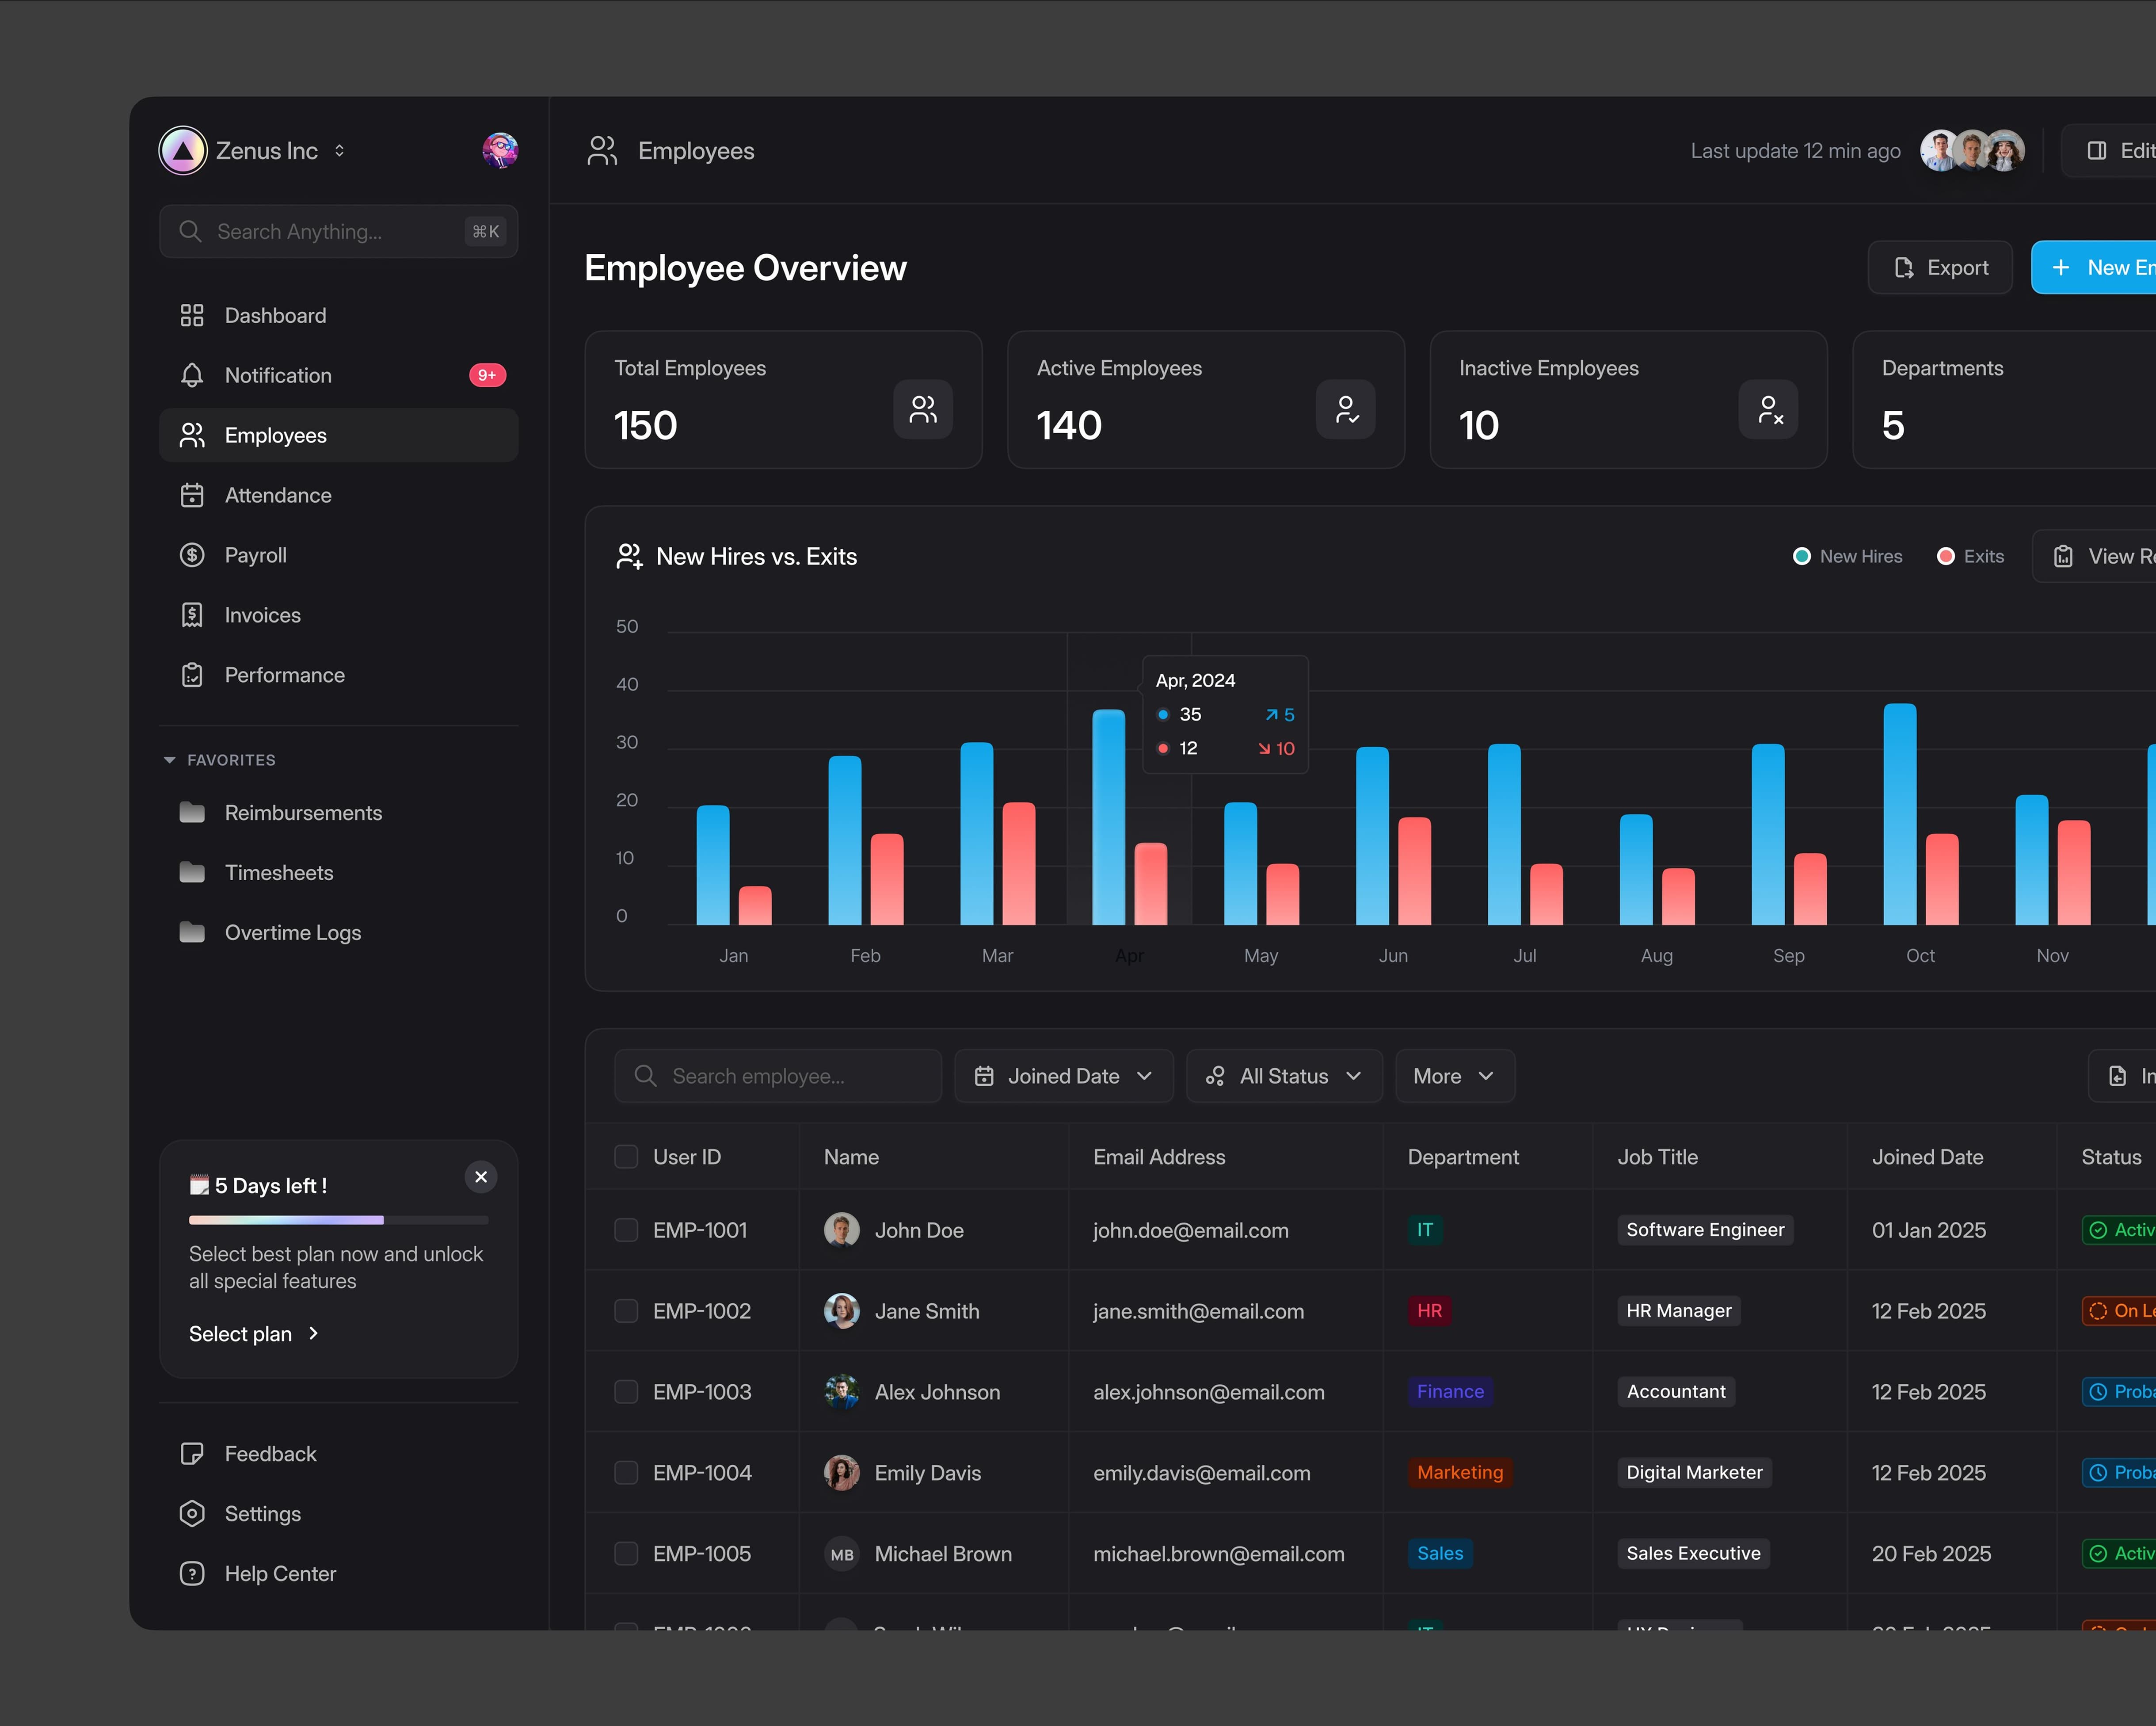Open the user profile avatar in sidebar
This screenshot has height=1726, width=2156.
pyautogui.click(x=500, y=151)
